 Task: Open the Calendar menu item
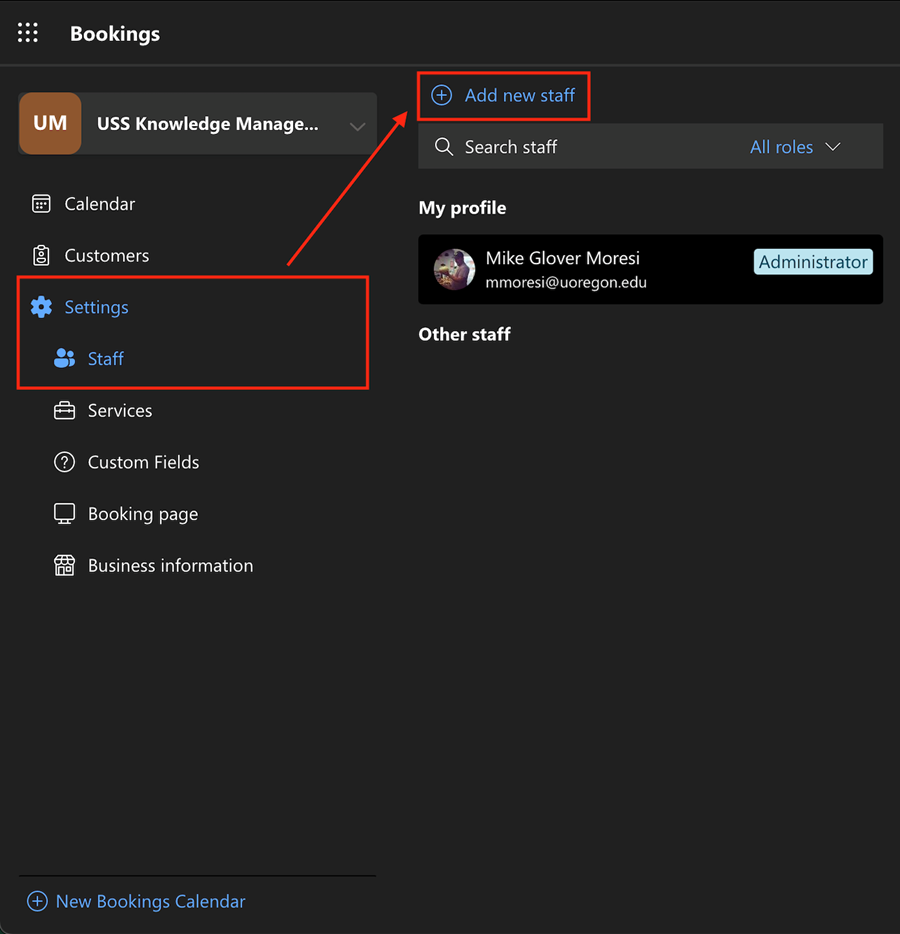coord(100,204)
